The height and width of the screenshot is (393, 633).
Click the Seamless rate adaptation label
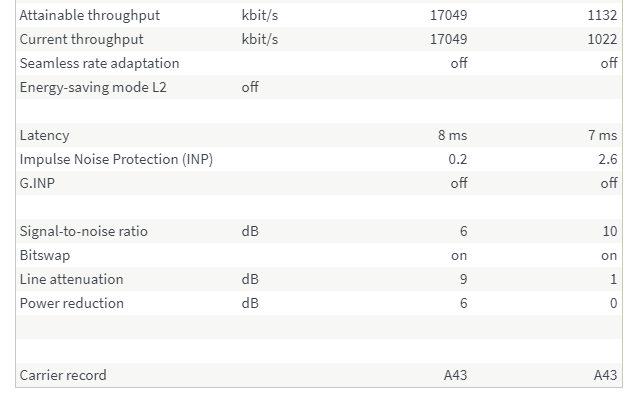[x=99, y=63]
